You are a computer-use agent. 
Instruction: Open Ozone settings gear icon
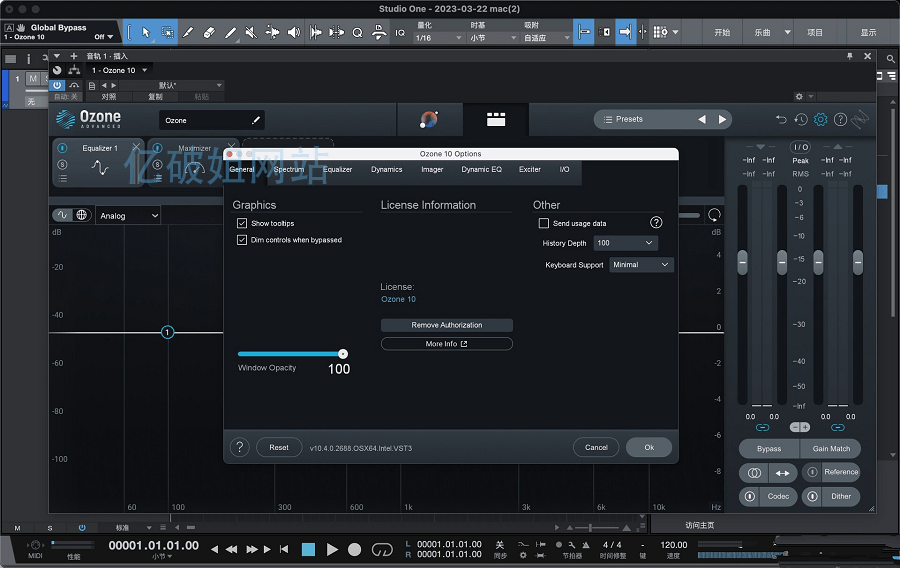pyautogui.click(x=821, y=119)
